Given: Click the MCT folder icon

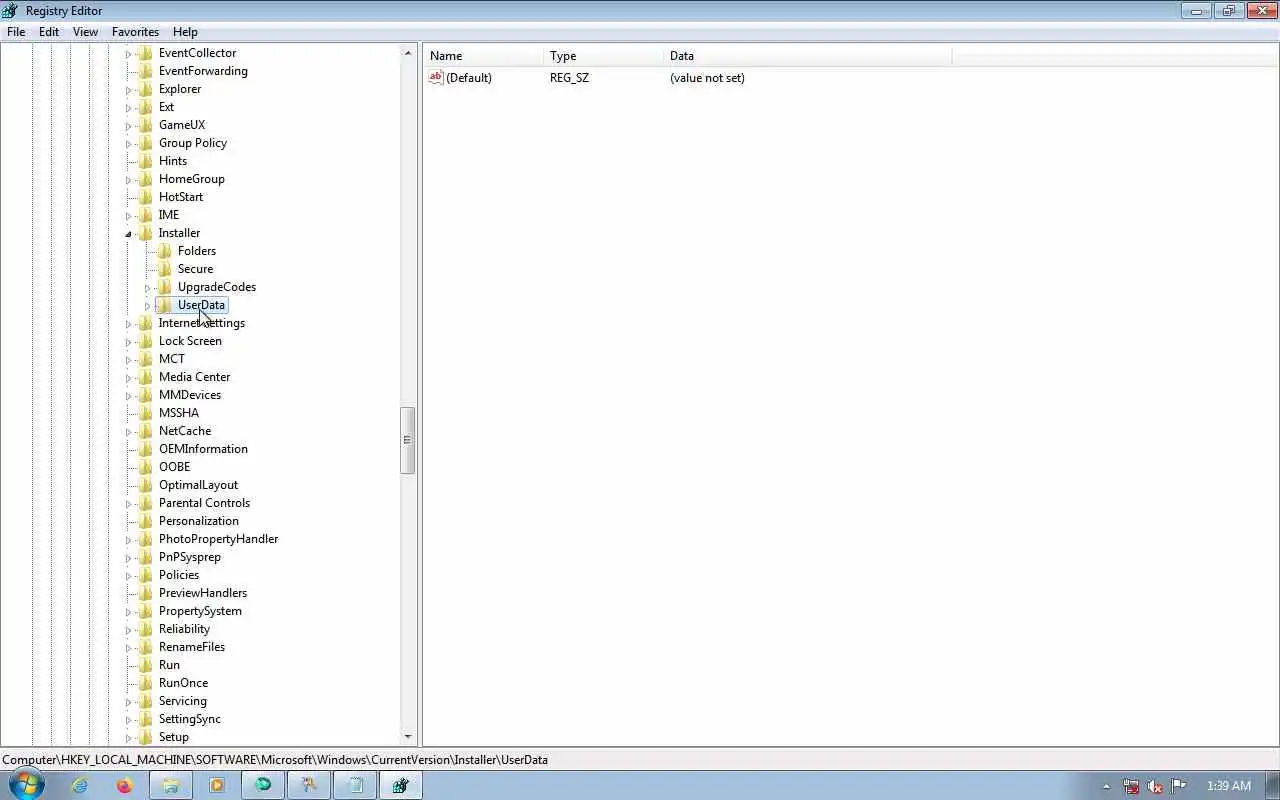Looking at the screenshot, I should [x=145, y=359].
